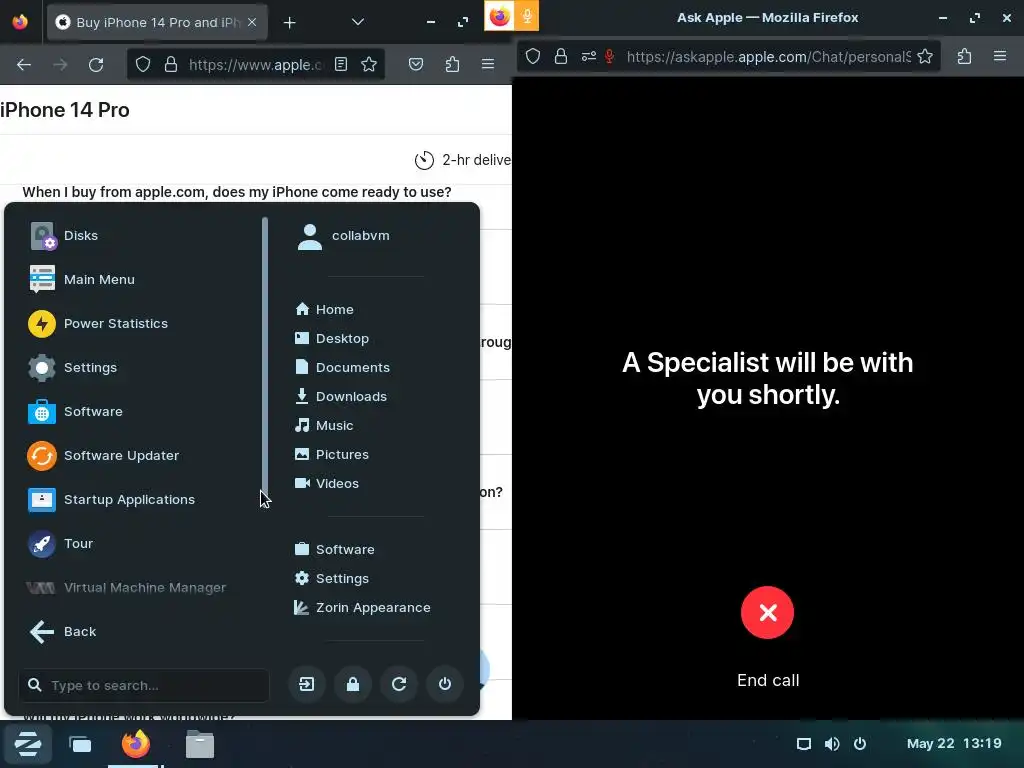This screenshot has height=768, width=1024.
Task: Open Zorin Appearance
Action: [x=363, y=607]
